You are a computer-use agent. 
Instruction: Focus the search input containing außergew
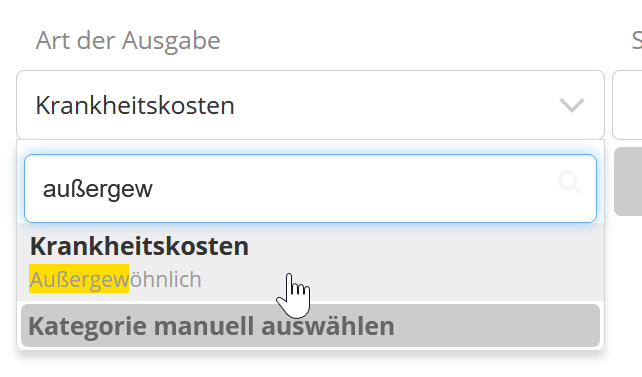[310, 189]
